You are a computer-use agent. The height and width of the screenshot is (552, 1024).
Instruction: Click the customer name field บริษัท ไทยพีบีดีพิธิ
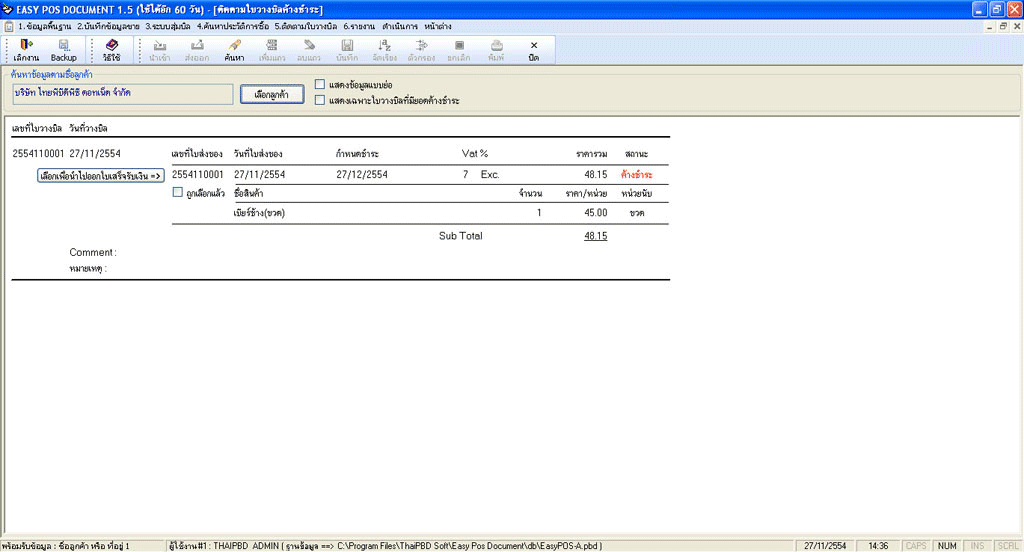(122, 93)
